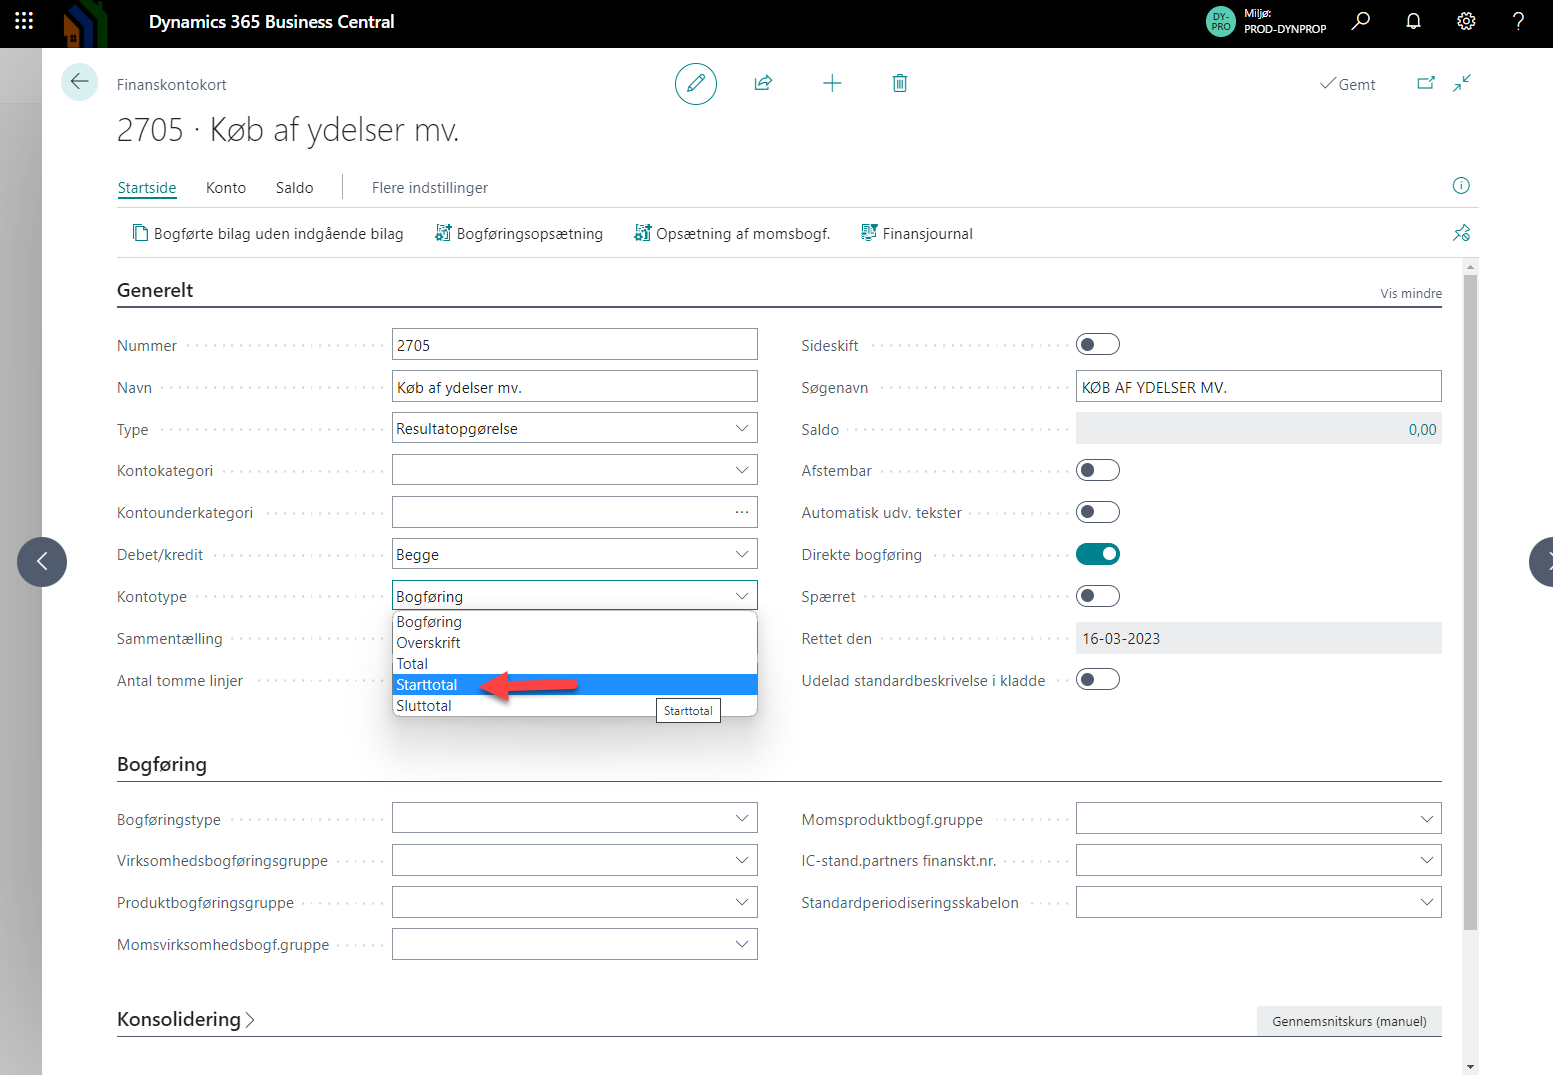Go to previous record arrow
Image resolution: width=1553 pixels, height=1075 pixels.
(x=42, y=562)
